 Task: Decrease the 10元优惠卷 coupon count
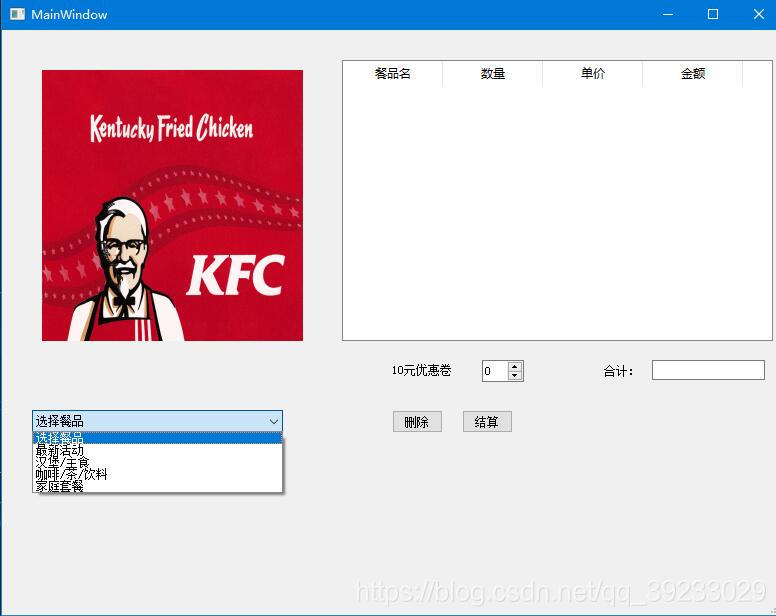[x=515, y=376]
